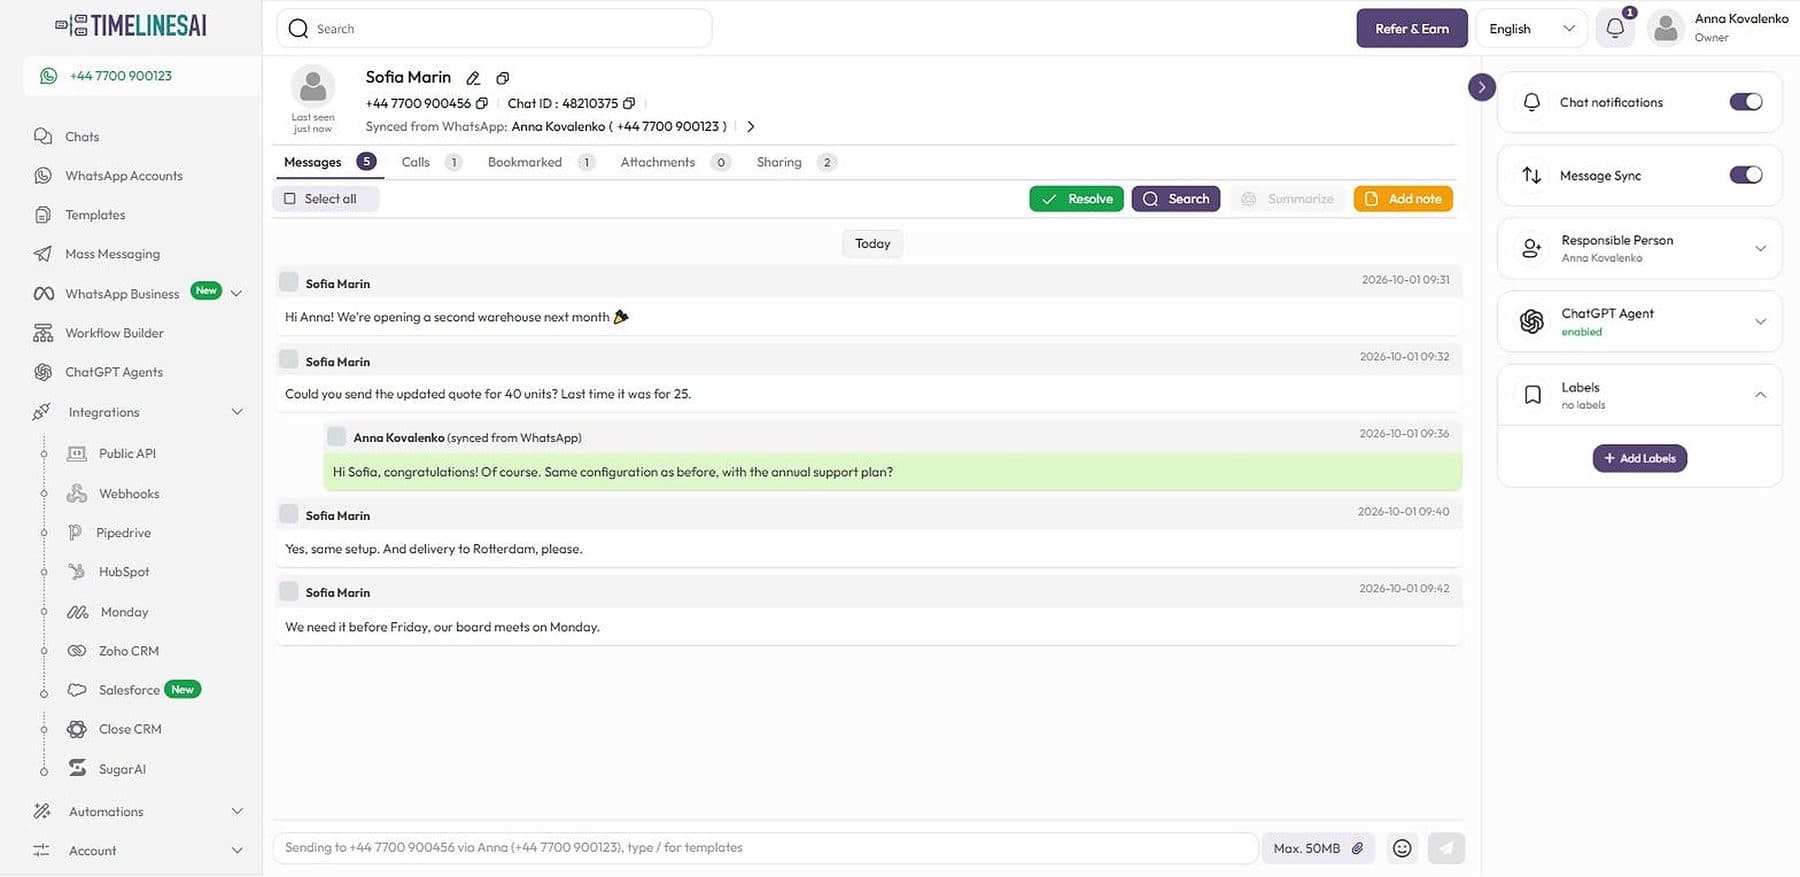This screenshot has height=877, width=1800.
Task: Open the Templates page
Action: [x=95, y=215]
